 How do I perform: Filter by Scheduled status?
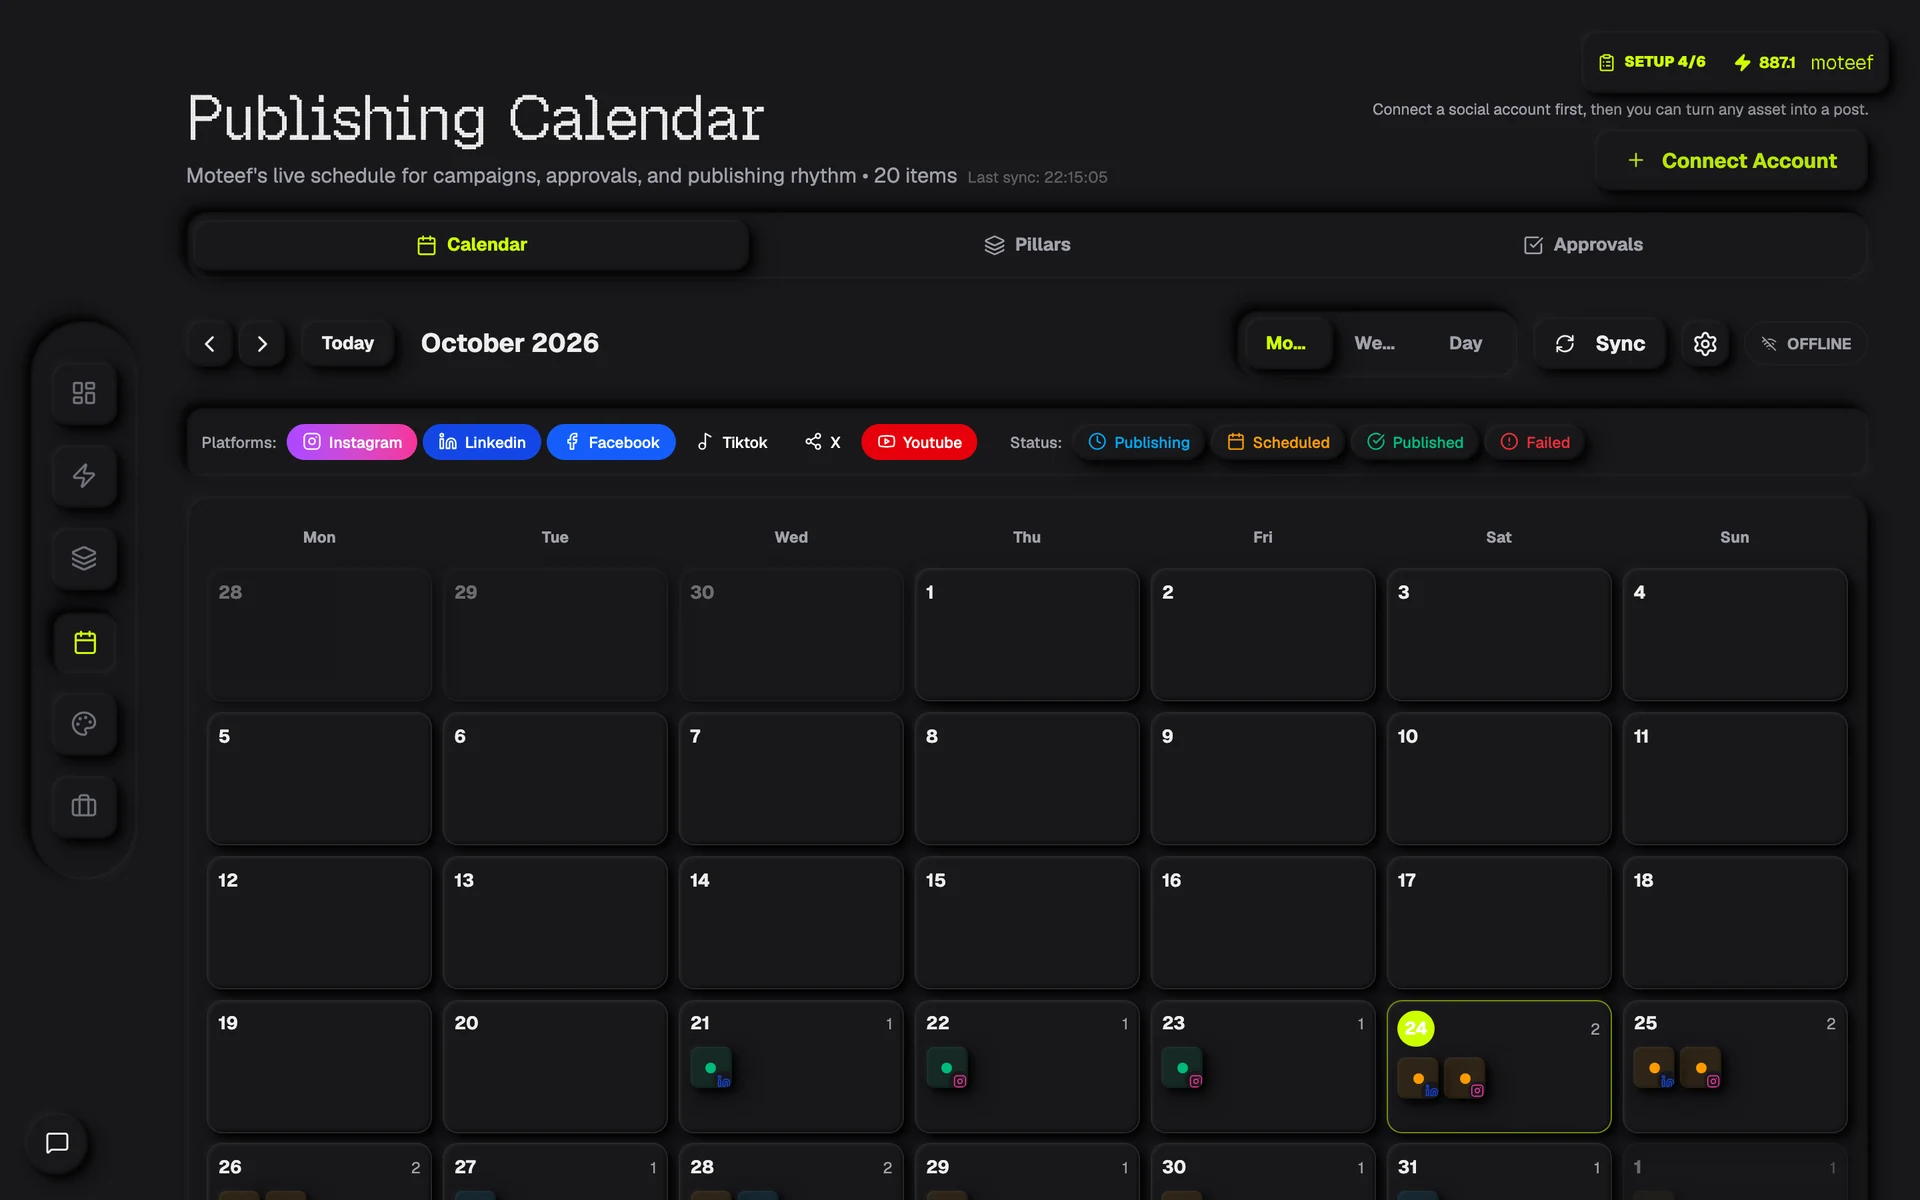tap(1278, 442)
